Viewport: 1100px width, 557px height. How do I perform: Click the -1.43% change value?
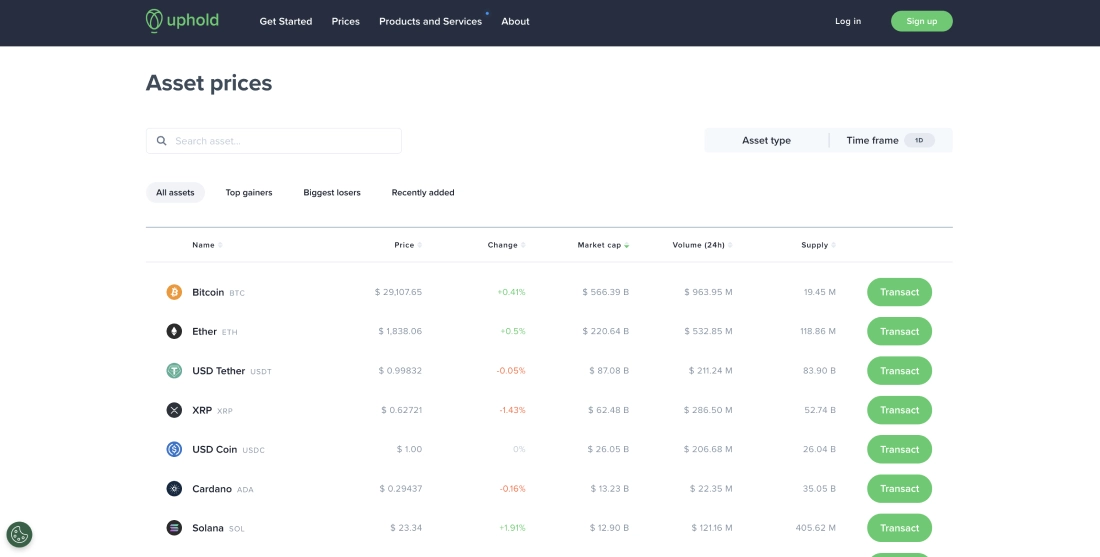coord(512,410)
